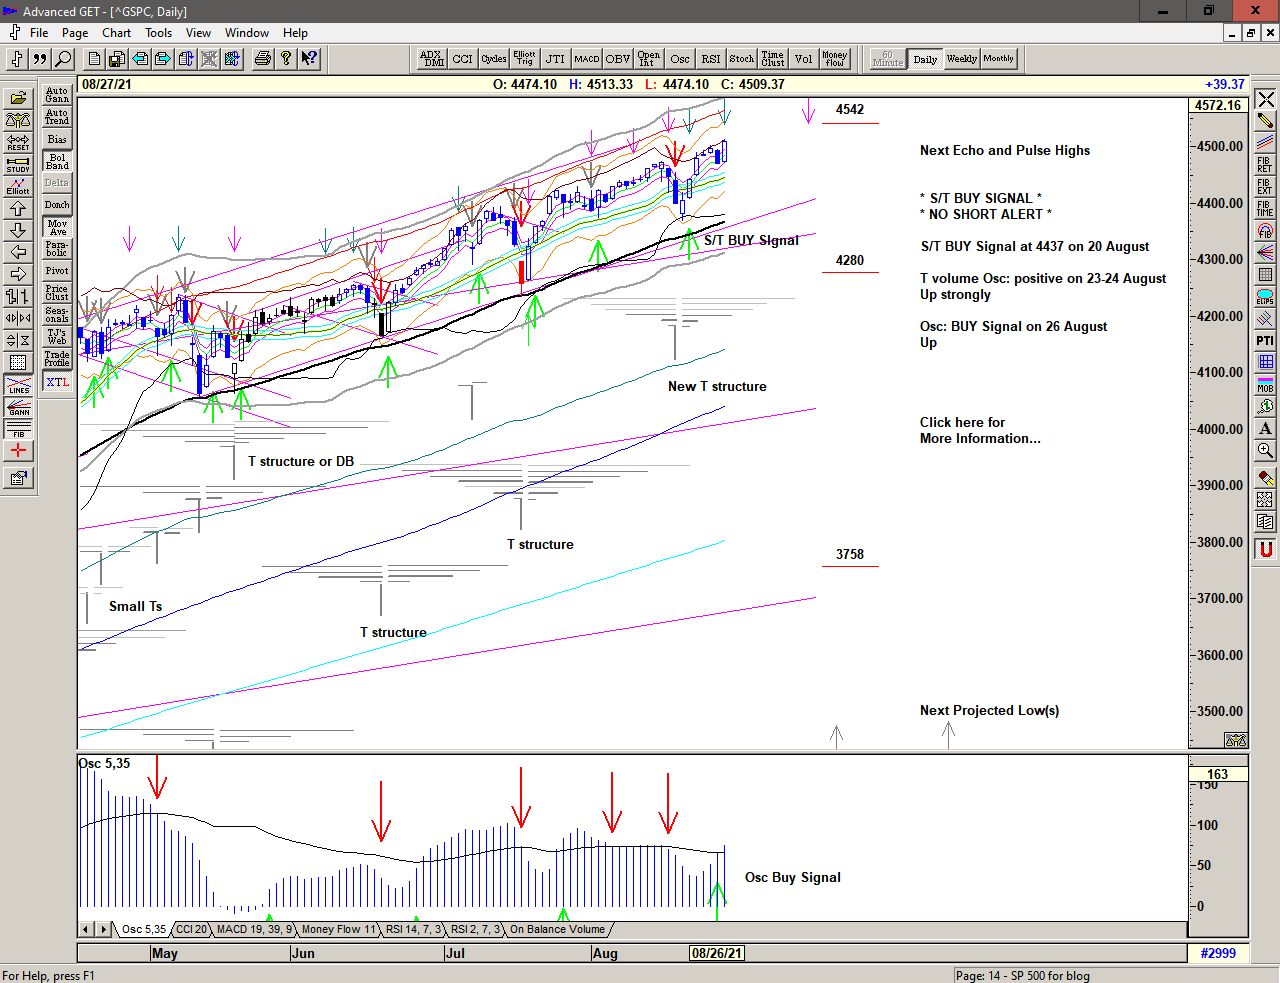The width and height of the screenshot is (1280, 983).
Task: Switch to the MACD 19, 39, 9 tab
Action: (254, 929)
